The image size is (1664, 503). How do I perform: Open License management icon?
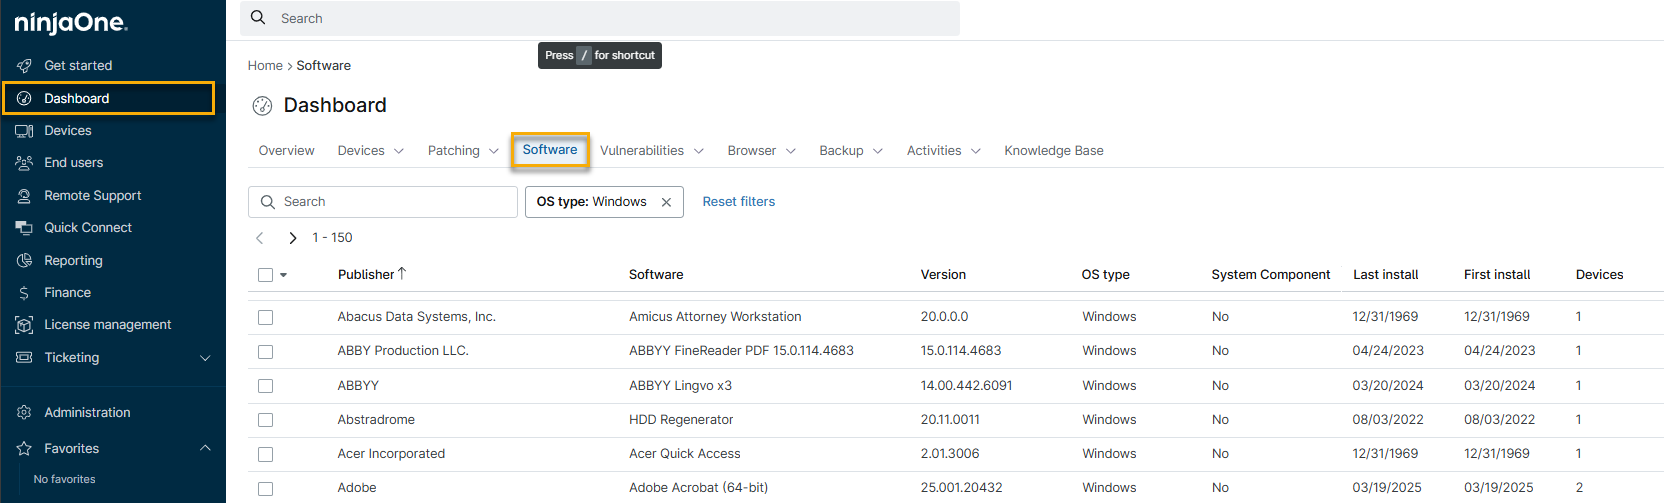click(x=24, y=325)
